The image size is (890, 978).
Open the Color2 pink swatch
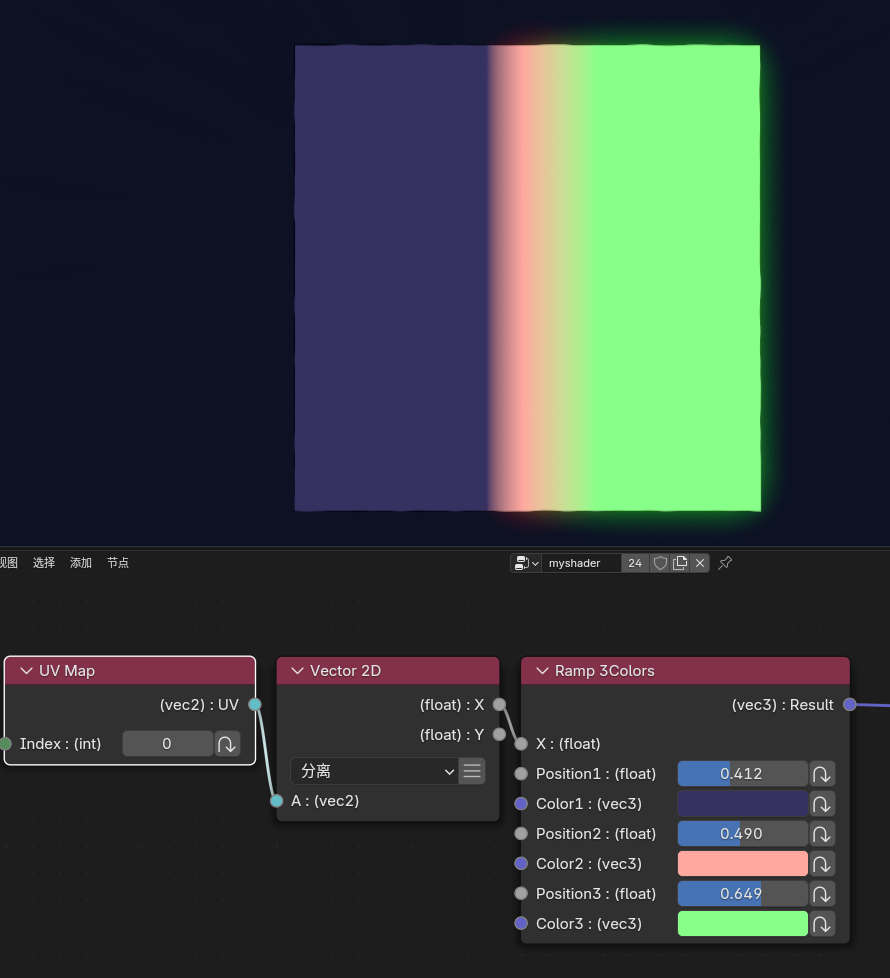(x=742, y=864)
